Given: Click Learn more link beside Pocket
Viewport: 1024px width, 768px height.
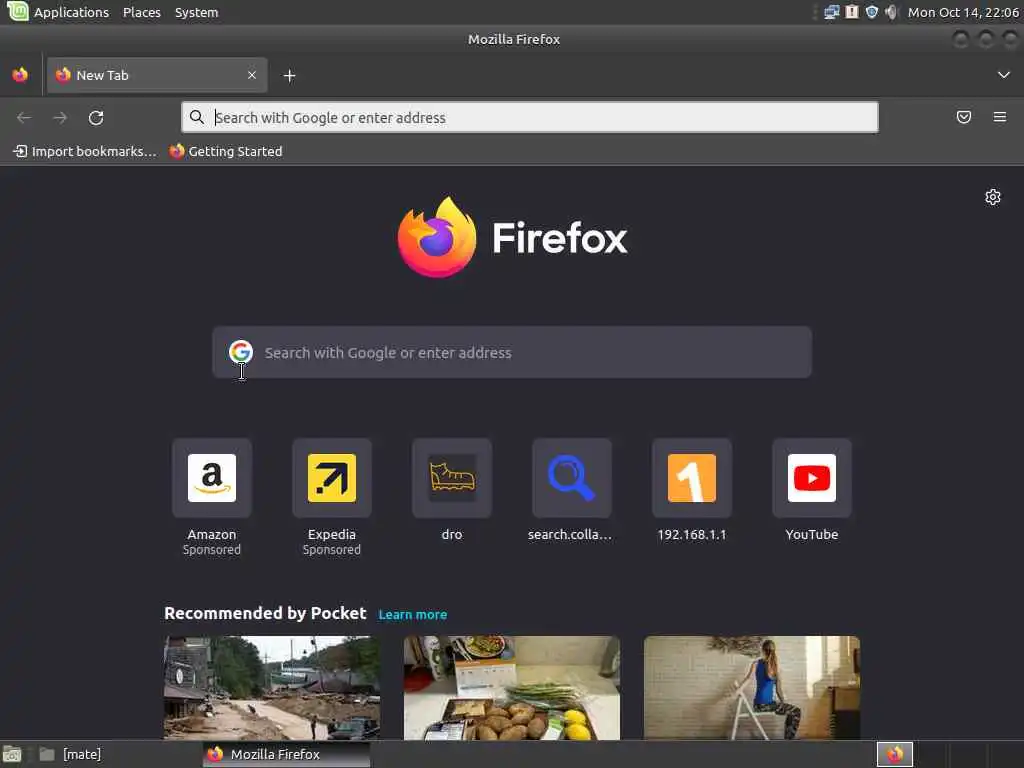Looking at the screenshot, I should [413, 615].
